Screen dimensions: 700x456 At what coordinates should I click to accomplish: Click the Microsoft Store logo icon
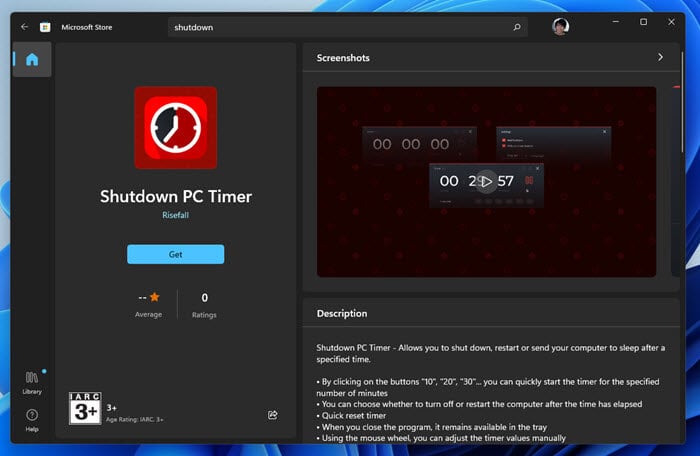coord(45,27)
